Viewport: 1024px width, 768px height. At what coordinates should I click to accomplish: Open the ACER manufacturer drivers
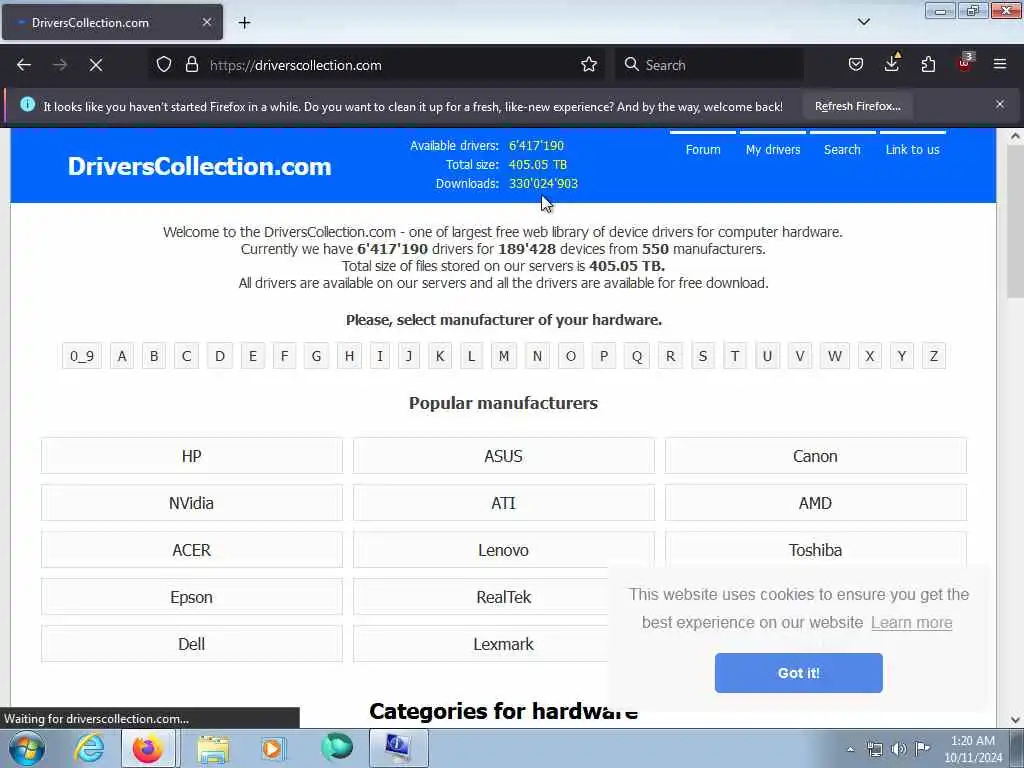click(192, 550)
